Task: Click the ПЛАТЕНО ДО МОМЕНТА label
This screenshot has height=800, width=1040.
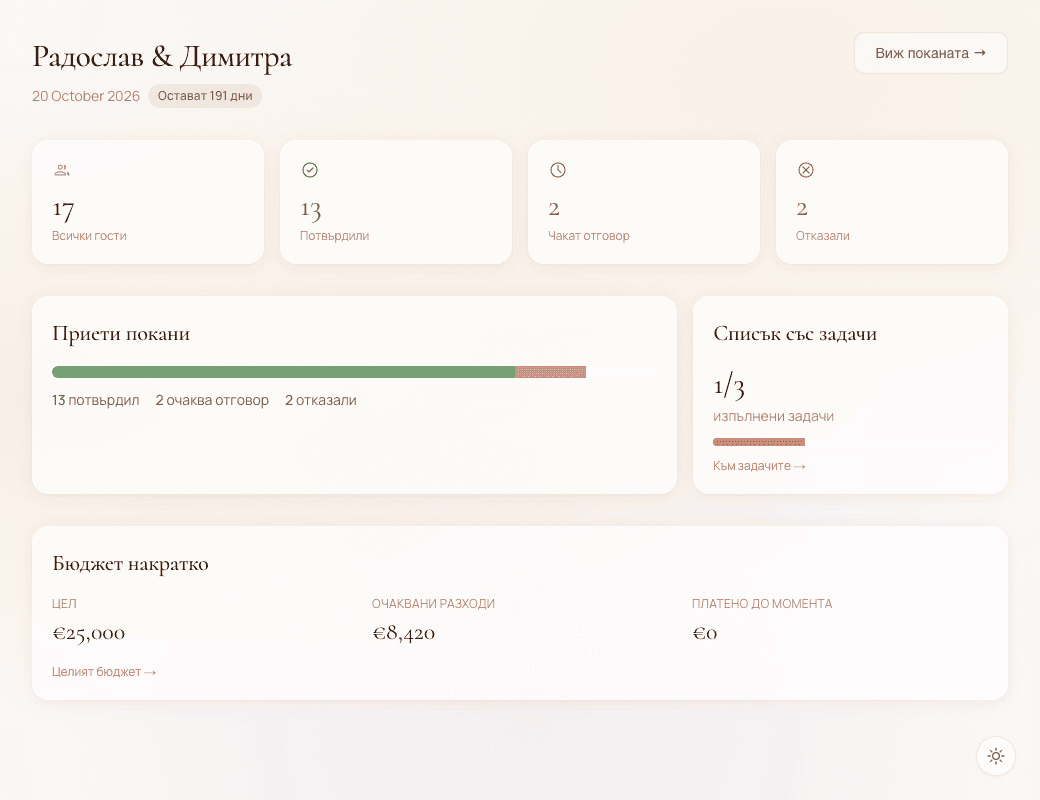Action: pyautogui.click(x=762, y=604)
